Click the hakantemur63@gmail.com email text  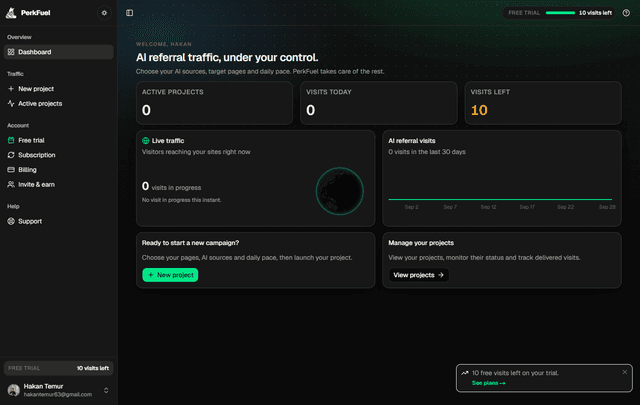(58, 394)
